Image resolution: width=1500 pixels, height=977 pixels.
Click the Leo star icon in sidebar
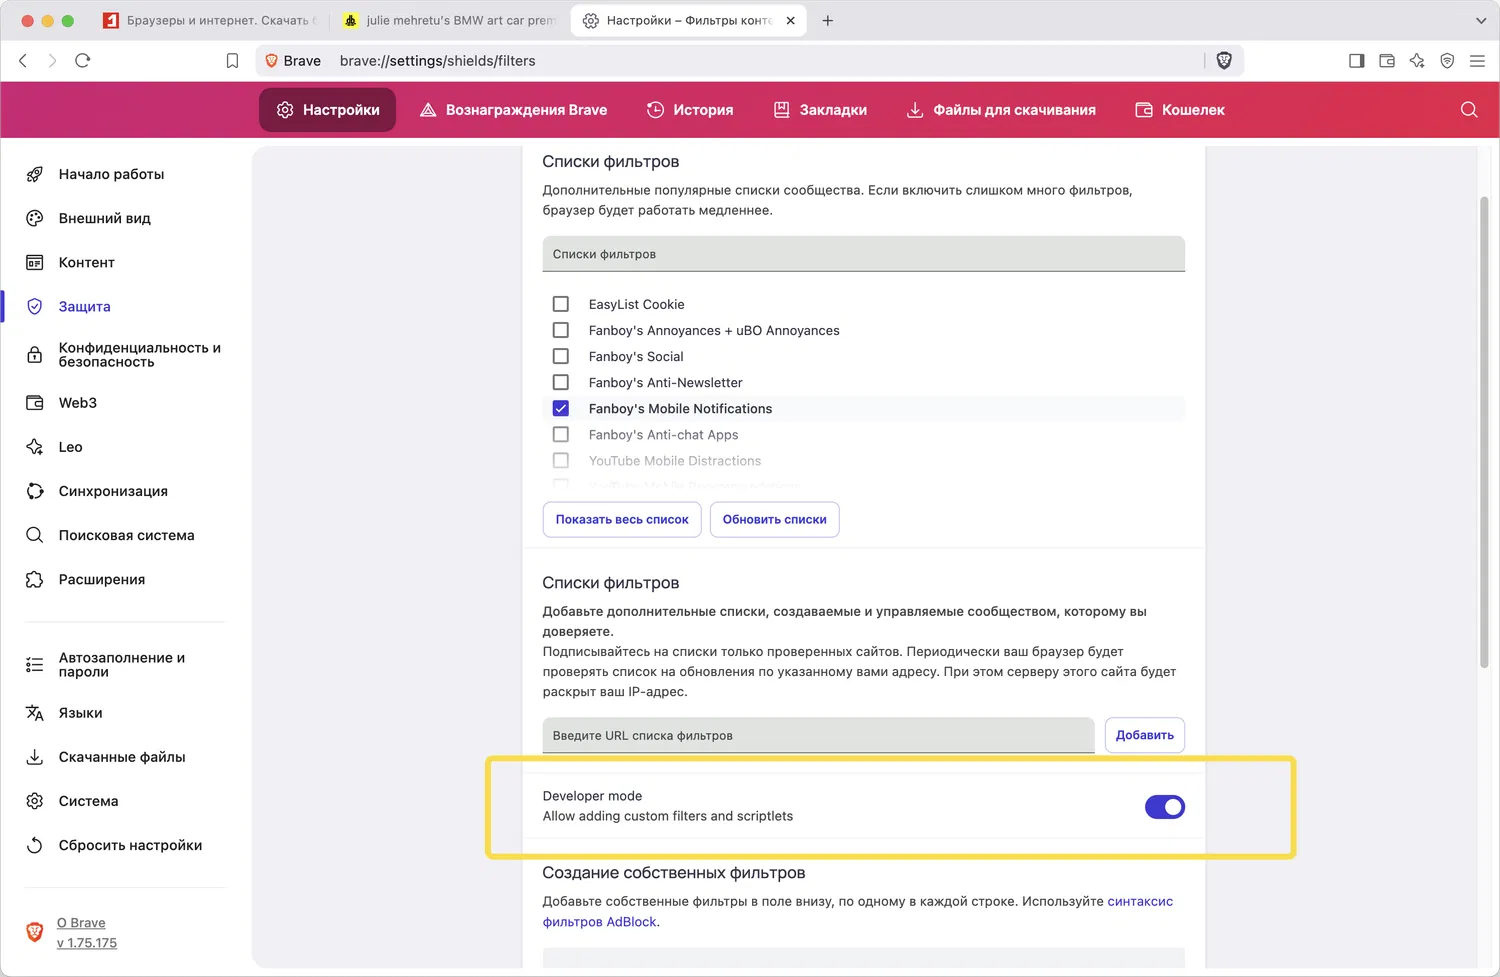(35, 447)
